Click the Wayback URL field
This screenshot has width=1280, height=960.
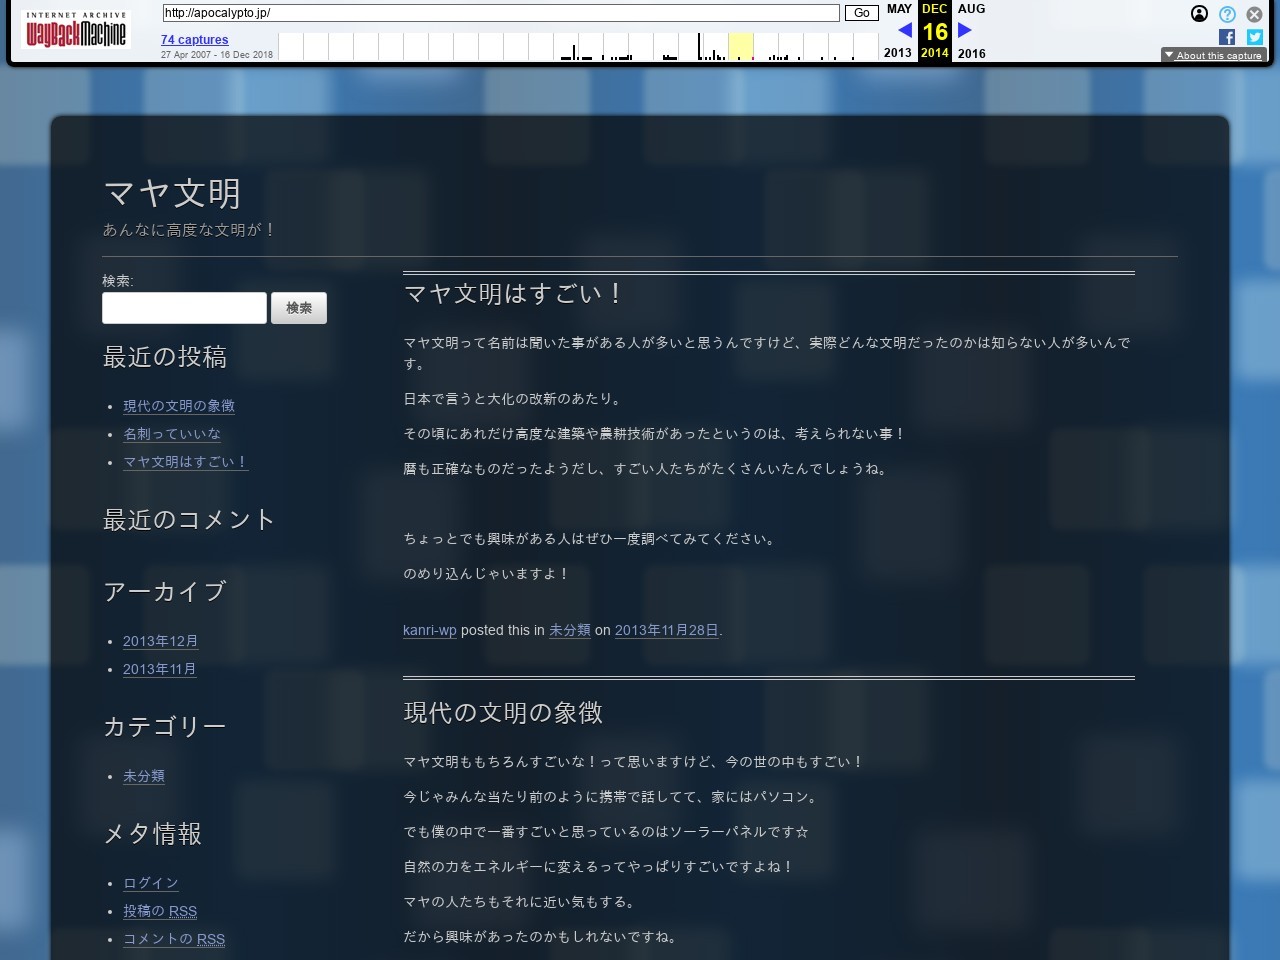(x=500, y=13)
